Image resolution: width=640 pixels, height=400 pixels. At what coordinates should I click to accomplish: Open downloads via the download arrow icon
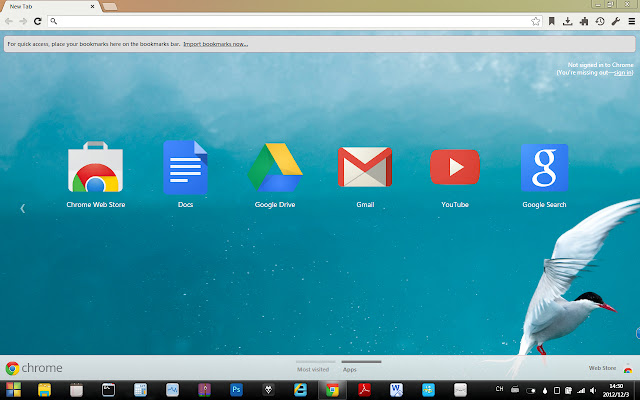(x=567, y=21)
